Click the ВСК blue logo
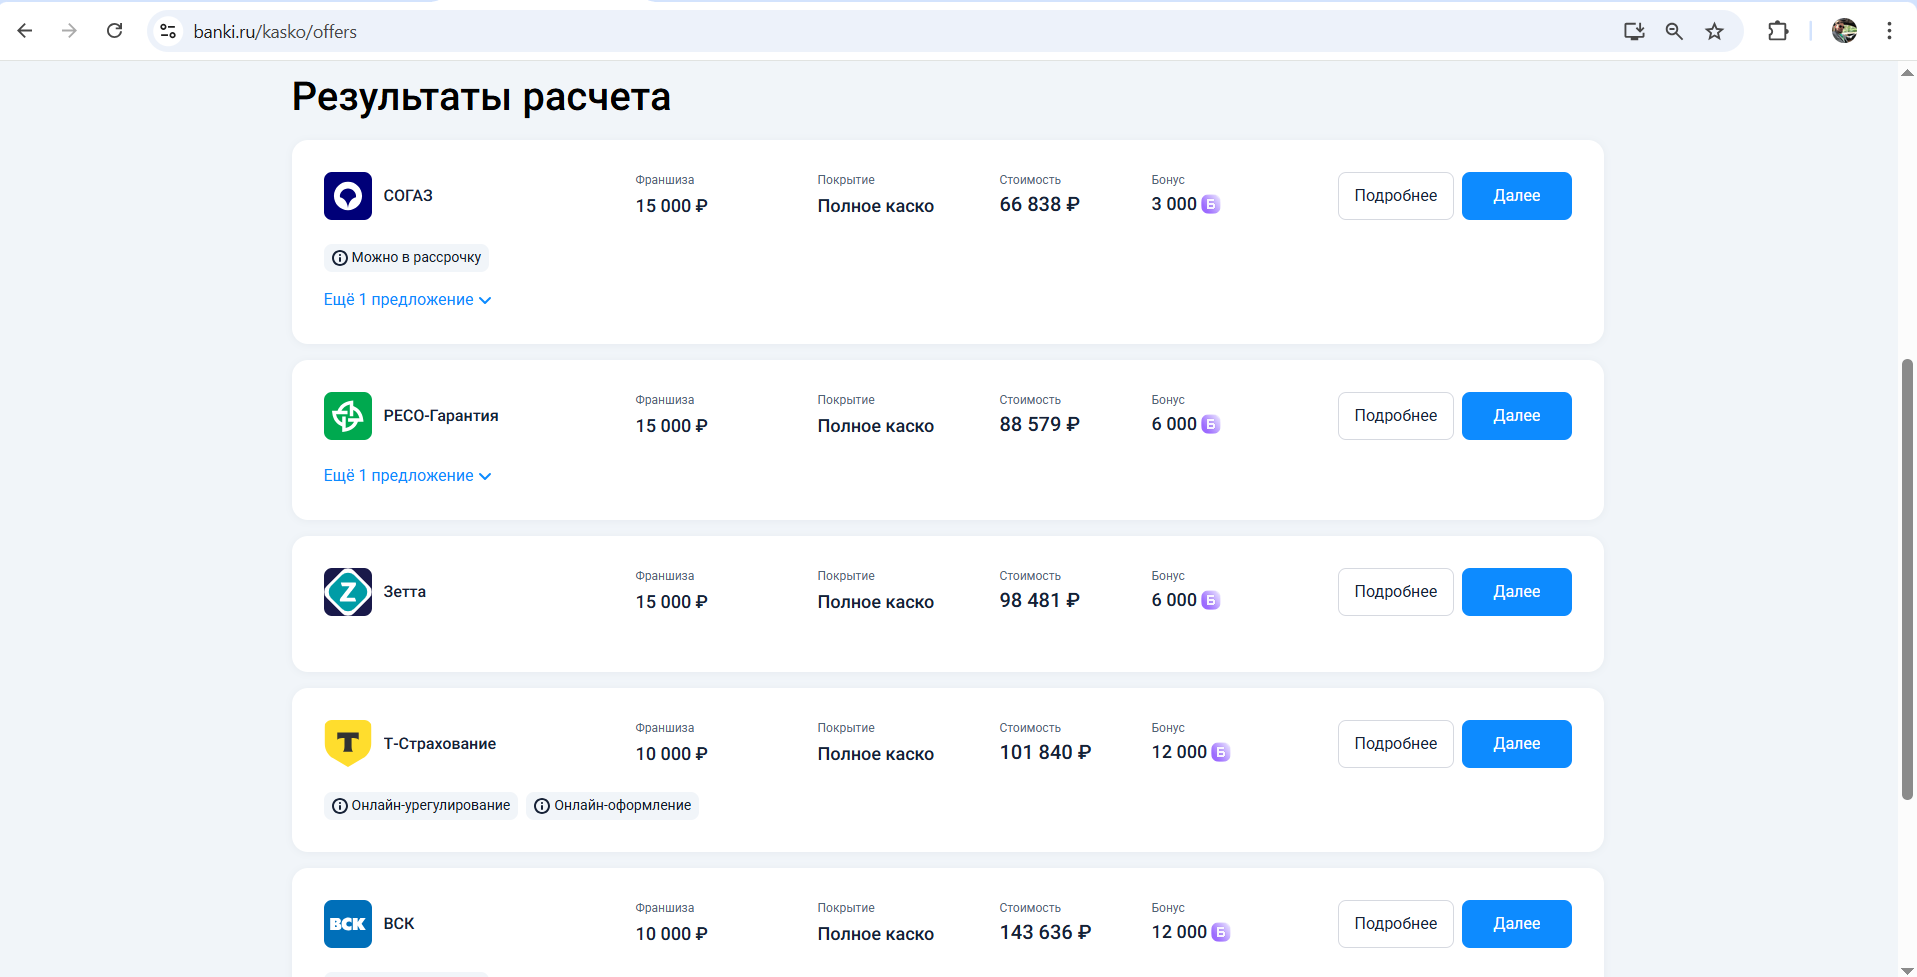The image size is (1917, 977). pyautogui.click(x=347, y=924)
